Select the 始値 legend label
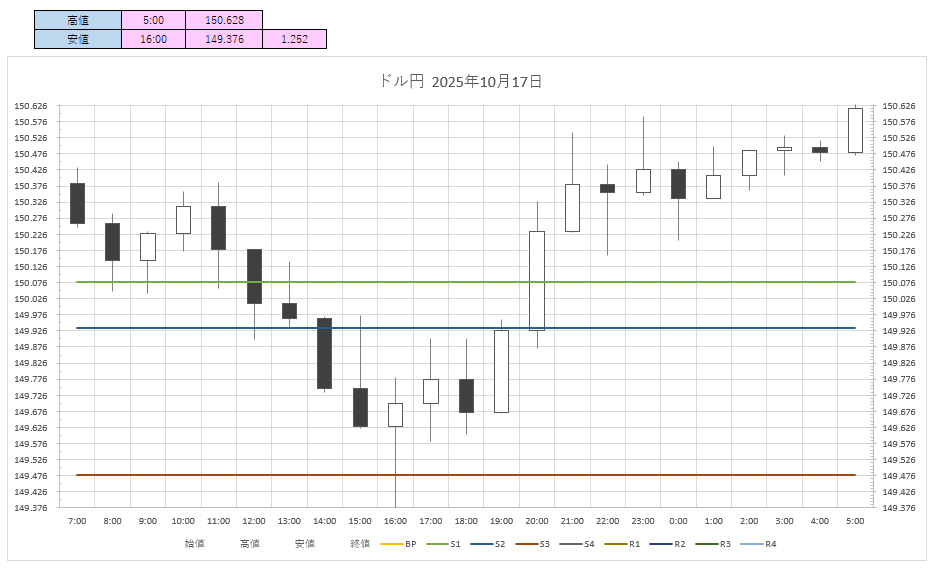The height and width of the screenshot is (575, 944). 194,544
